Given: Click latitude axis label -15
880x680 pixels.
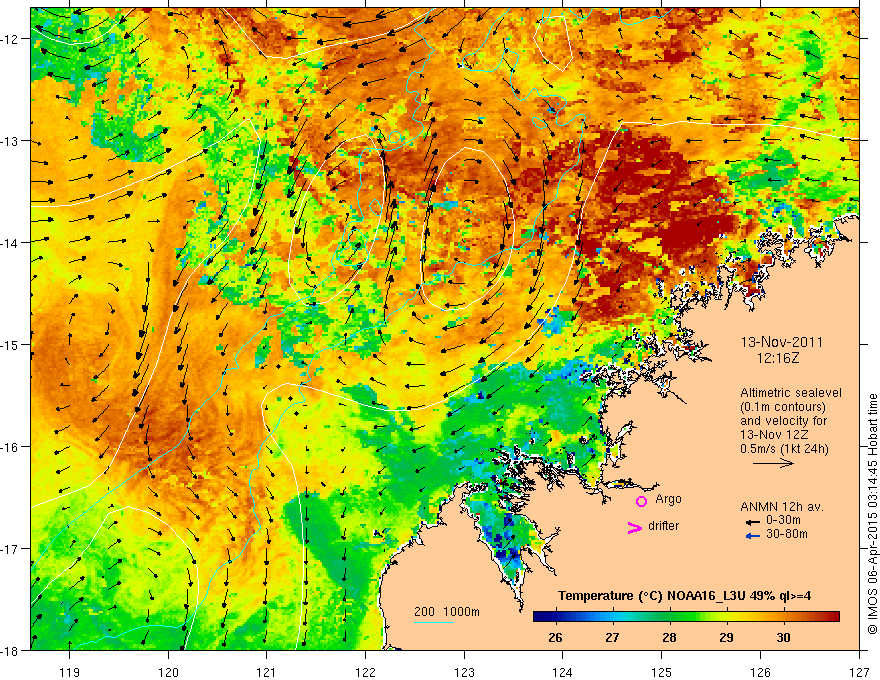Looking at the screenshot, I should click(x=11, y=344).
